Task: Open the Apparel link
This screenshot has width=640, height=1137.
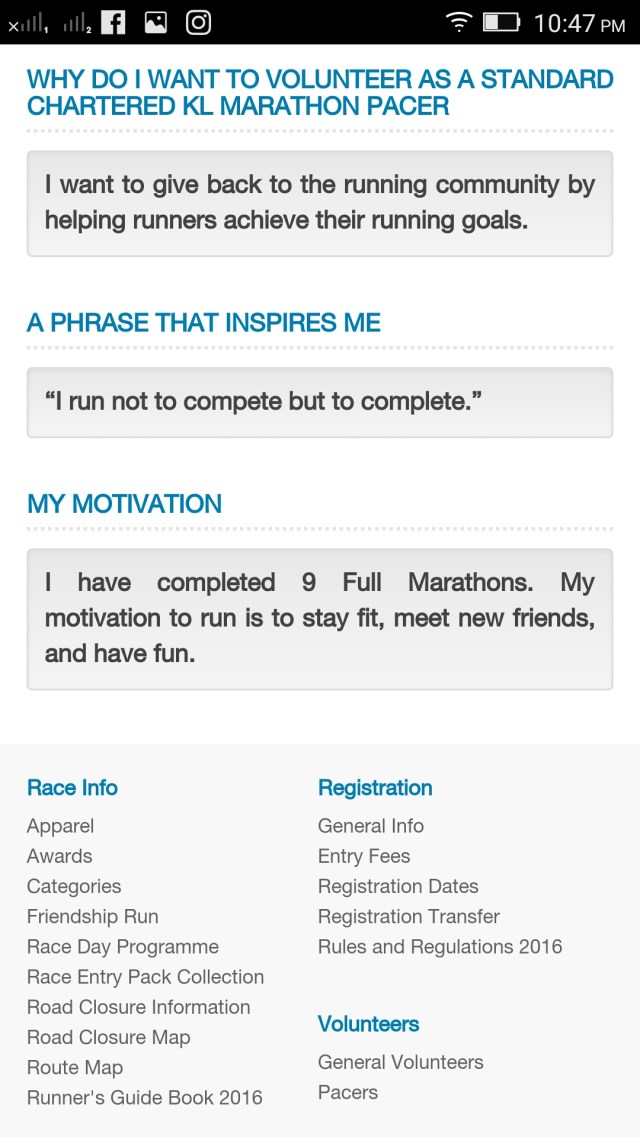Action: pos(60,826)
